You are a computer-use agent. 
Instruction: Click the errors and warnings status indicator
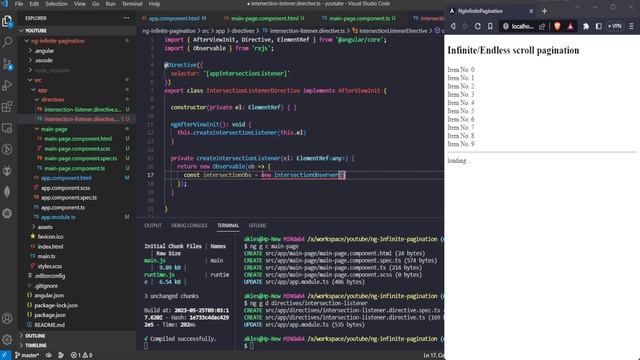(x=81, y=356)
